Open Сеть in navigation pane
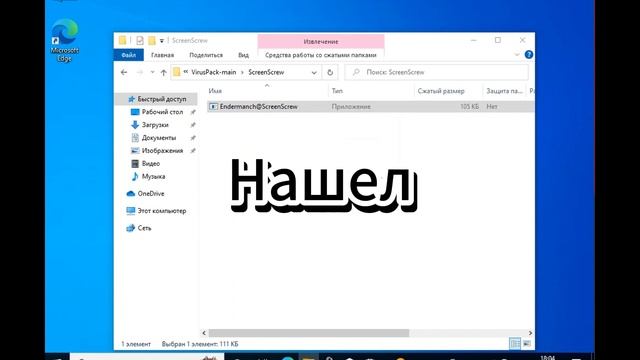The image size is (640, 360). point(139,228)
